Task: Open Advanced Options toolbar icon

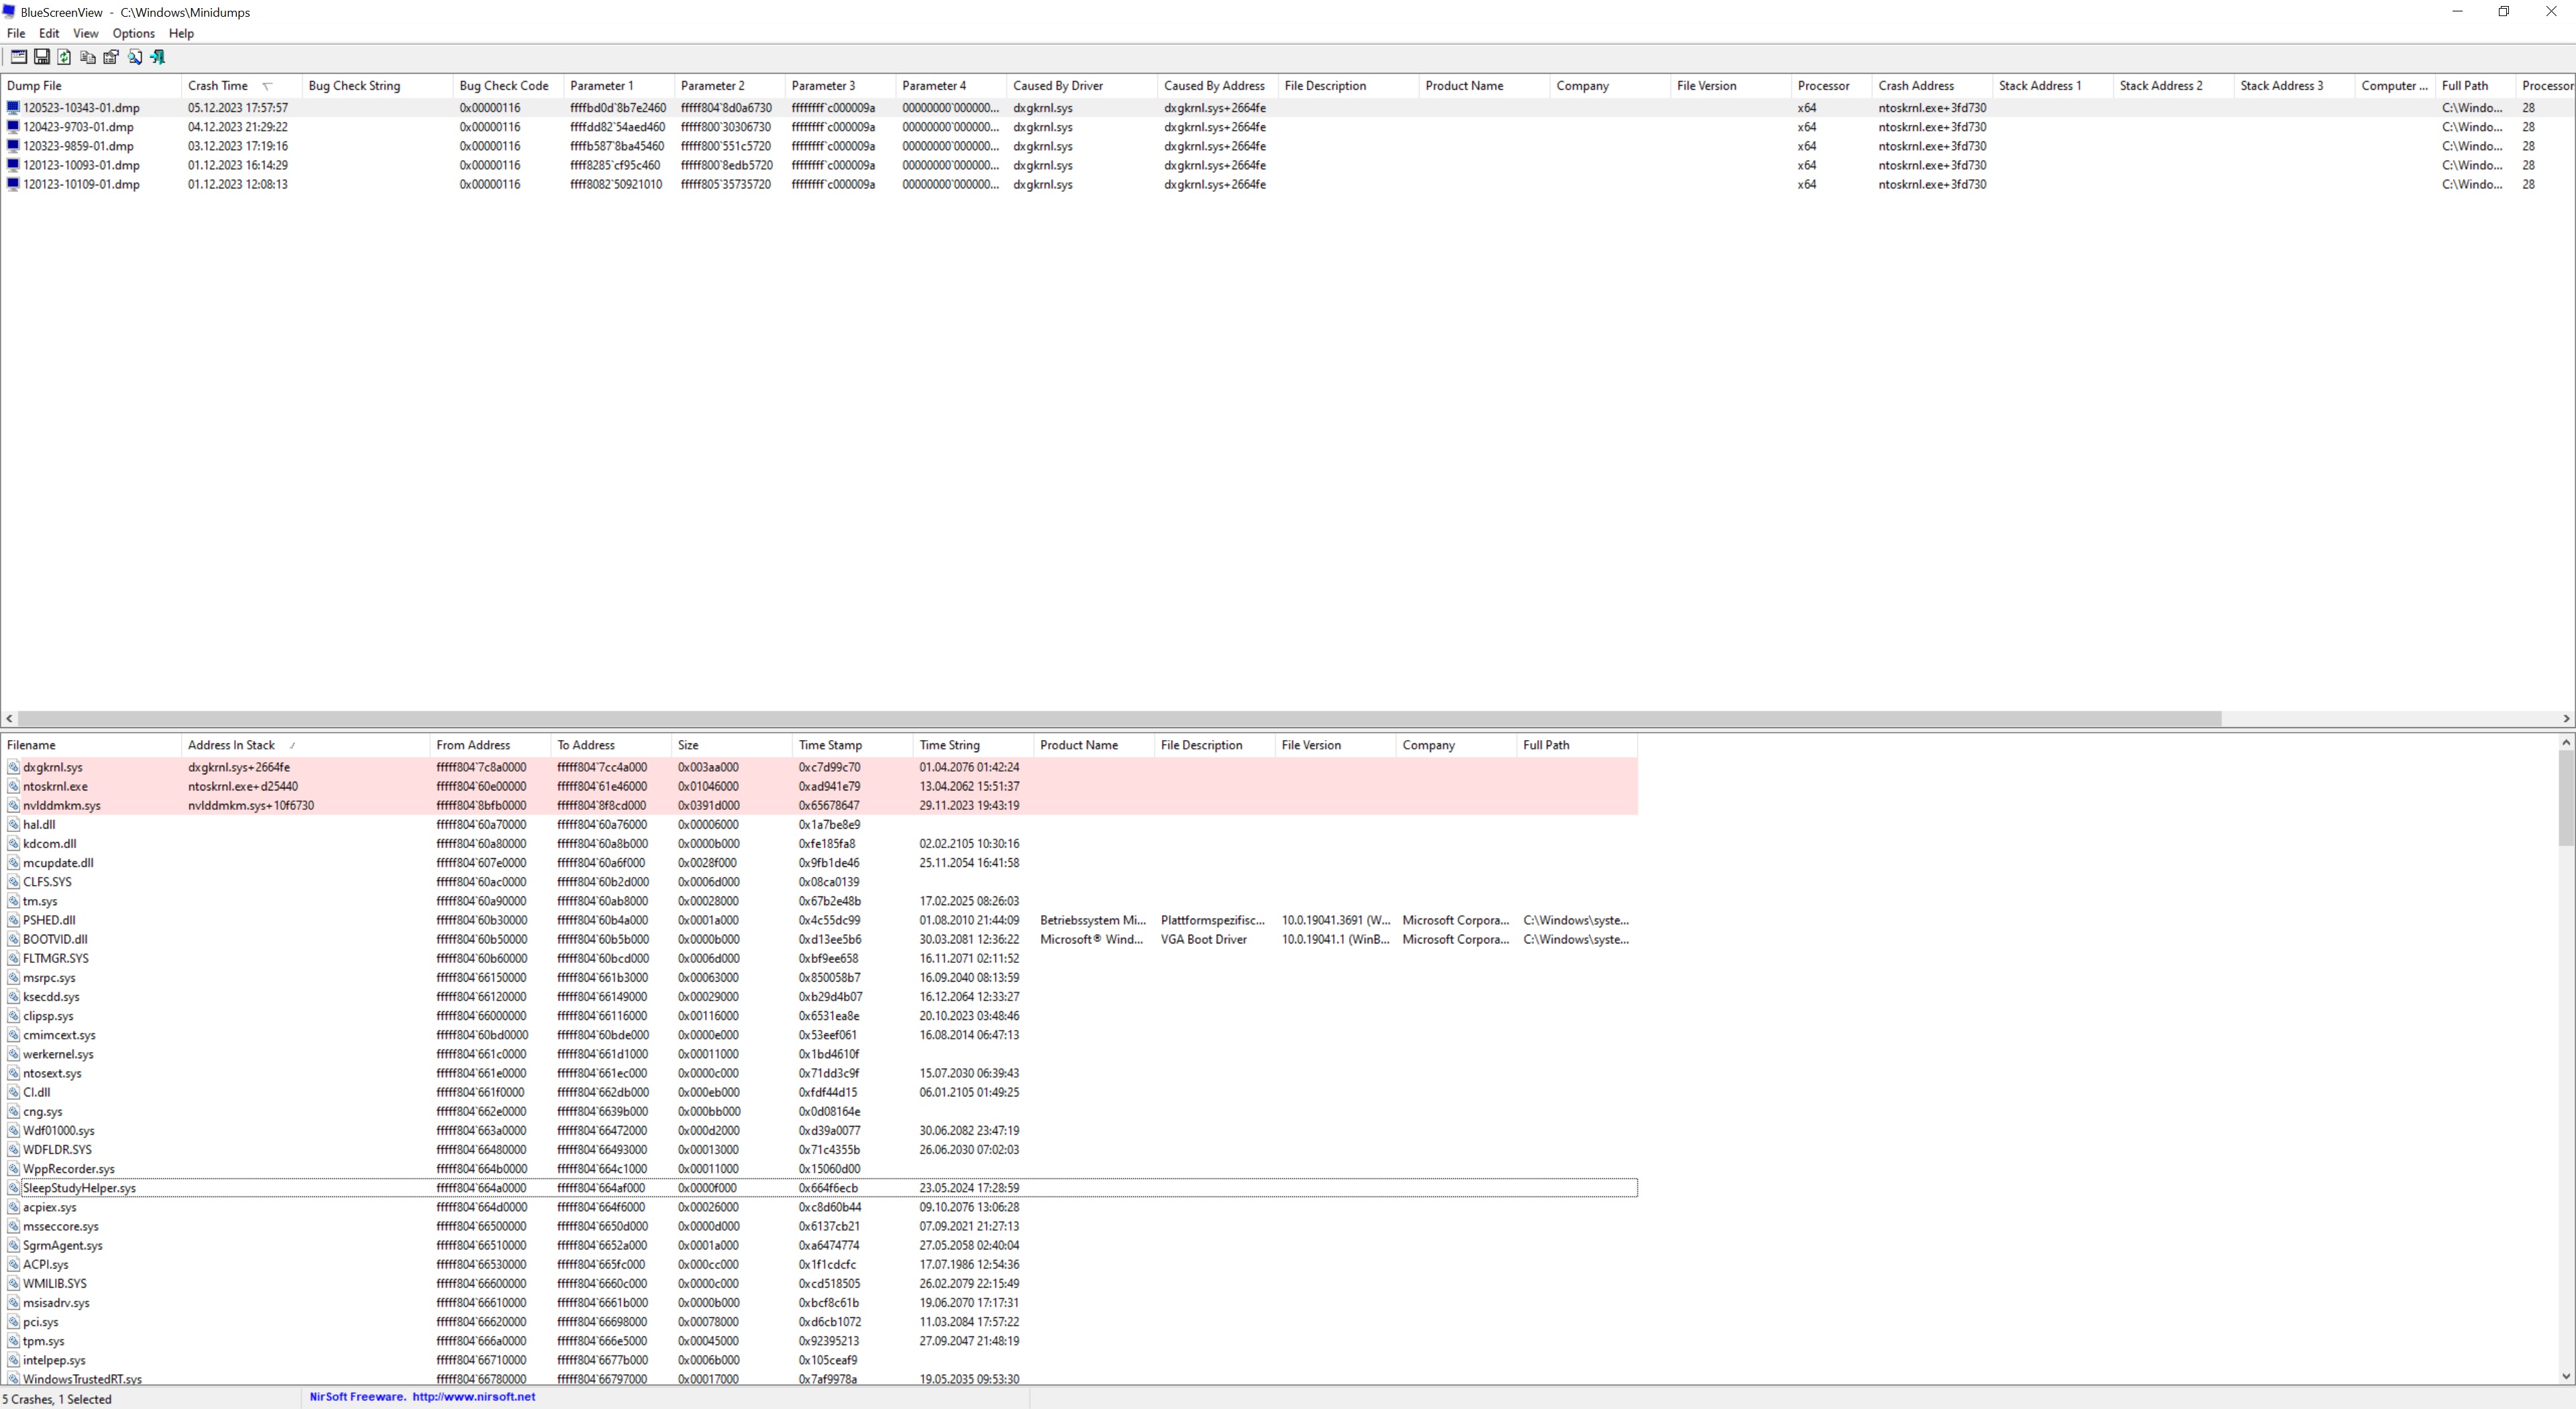Action: 18,57
